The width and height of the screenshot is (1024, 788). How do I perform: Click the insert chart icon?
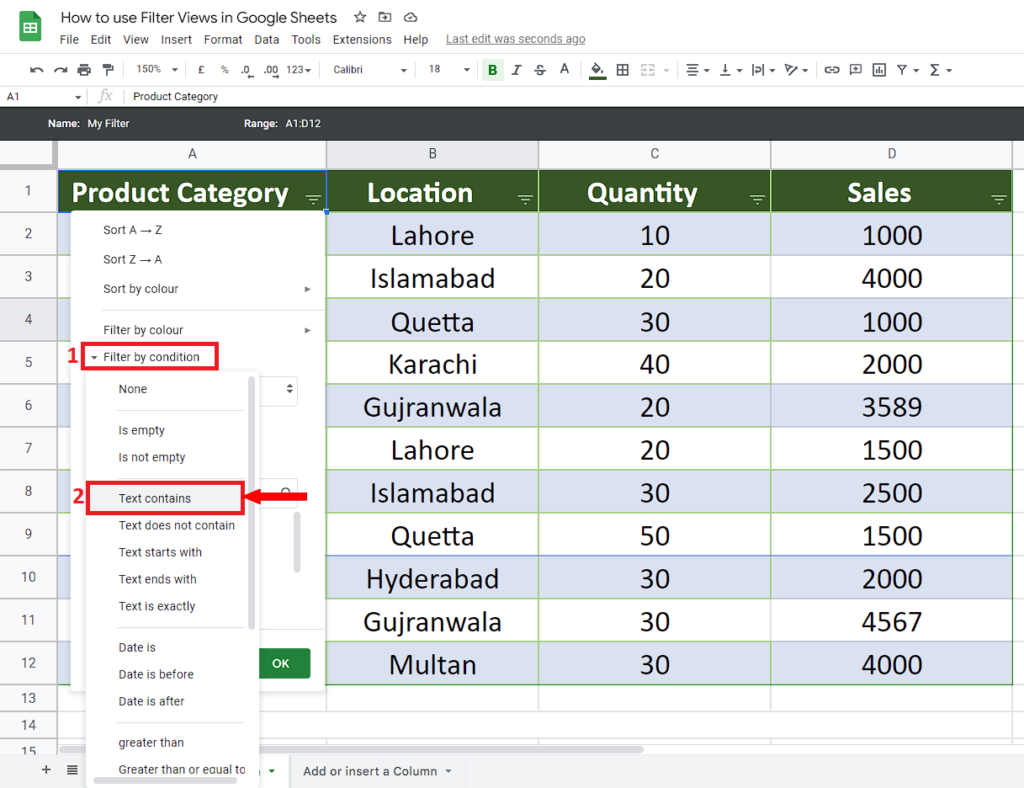[x=879, y=70]
